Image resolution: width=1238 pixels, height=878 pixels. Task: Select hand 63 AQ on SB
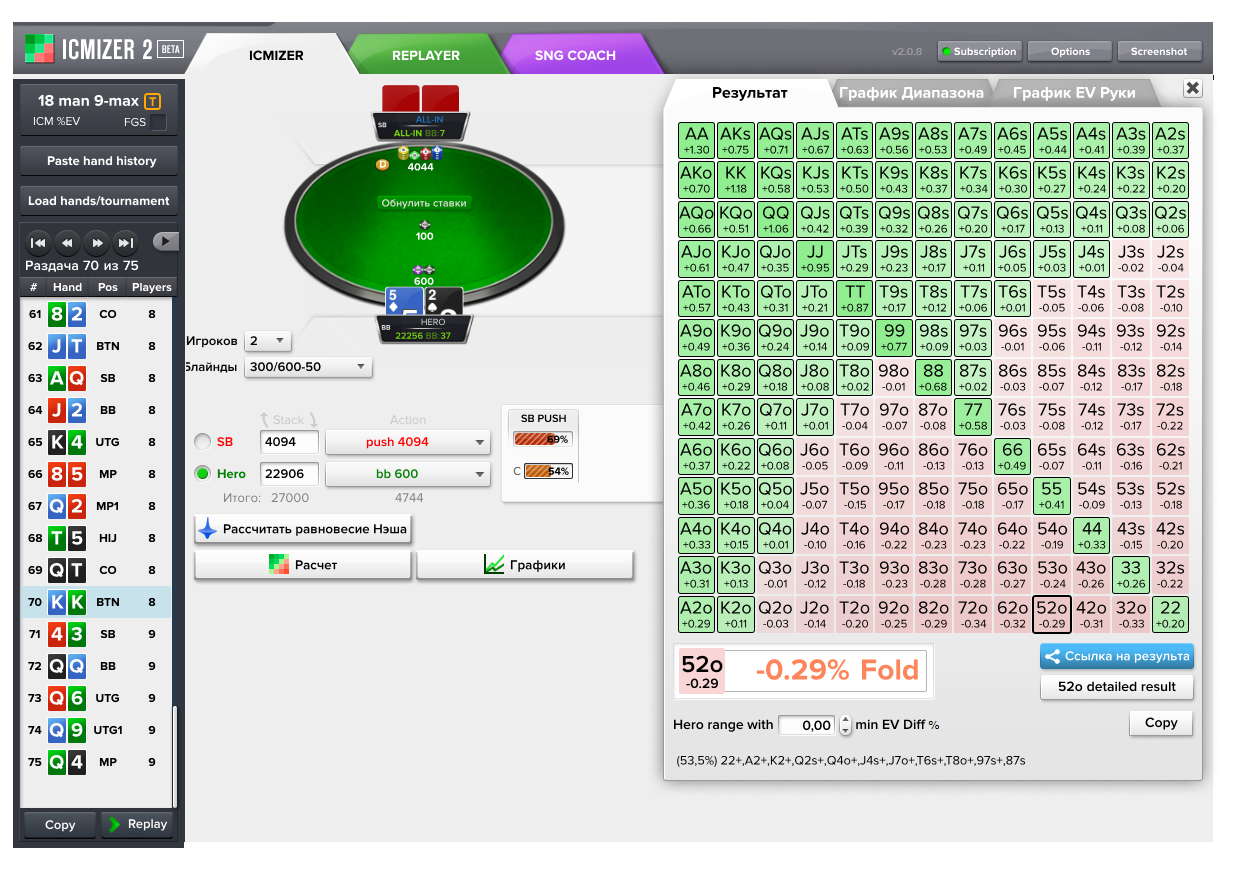[x=97, y=378]
